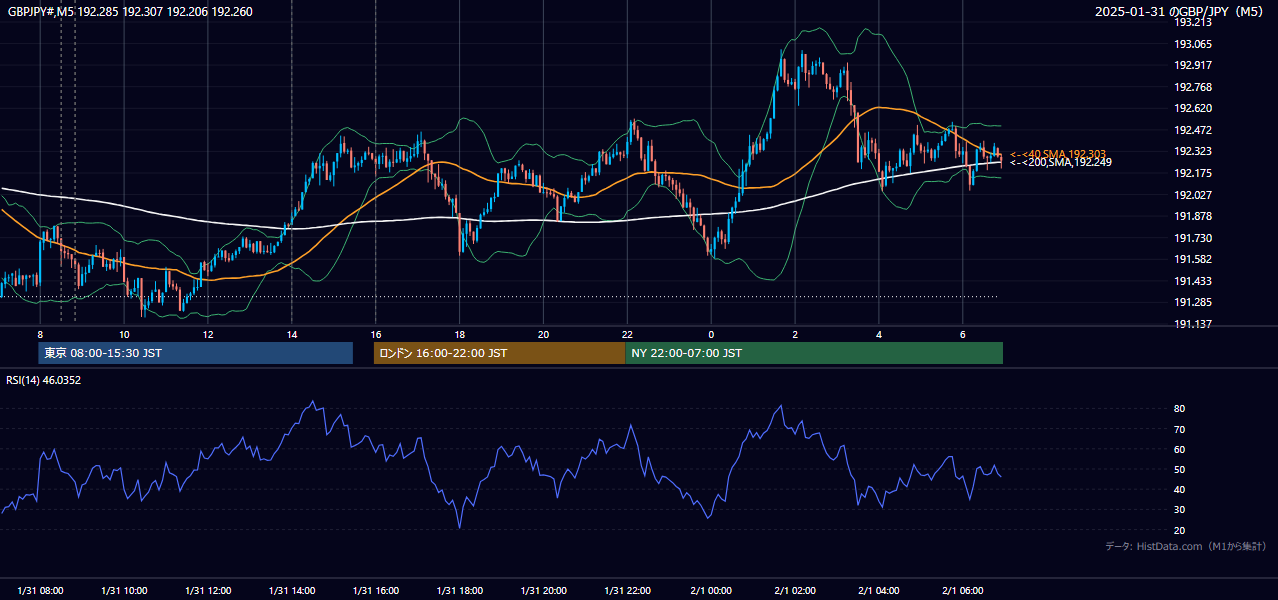The image size is (1278, 600).
Task: Select the ロンドン 16:00-22:00 JST session bar
Action: tap(499, 353)
